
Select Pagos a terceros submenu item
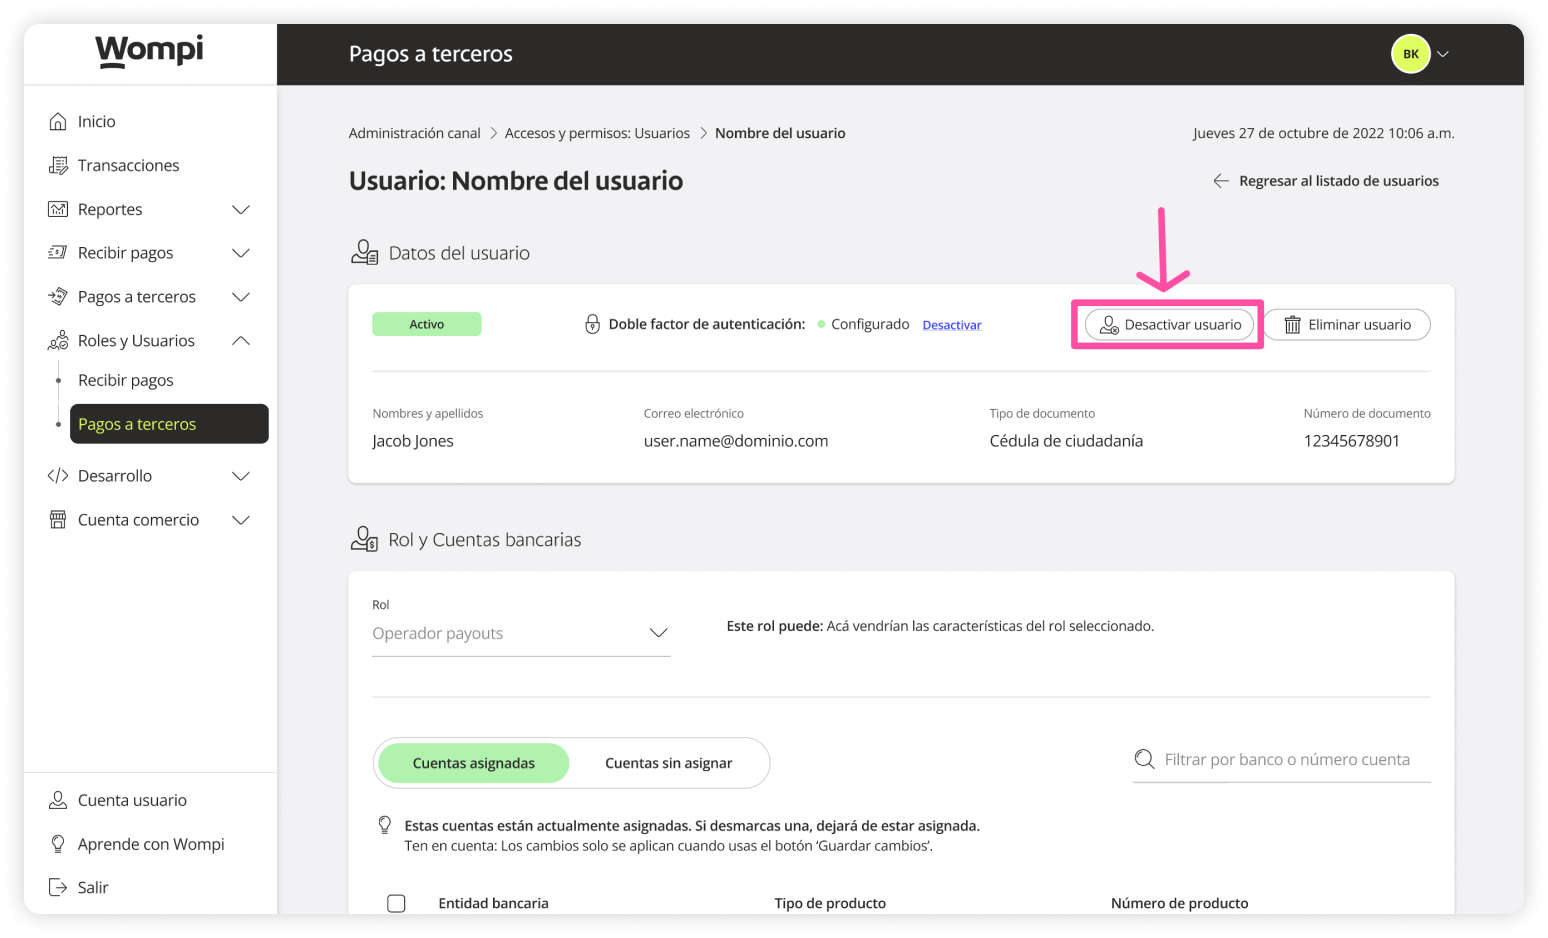(x=169, y=424)
